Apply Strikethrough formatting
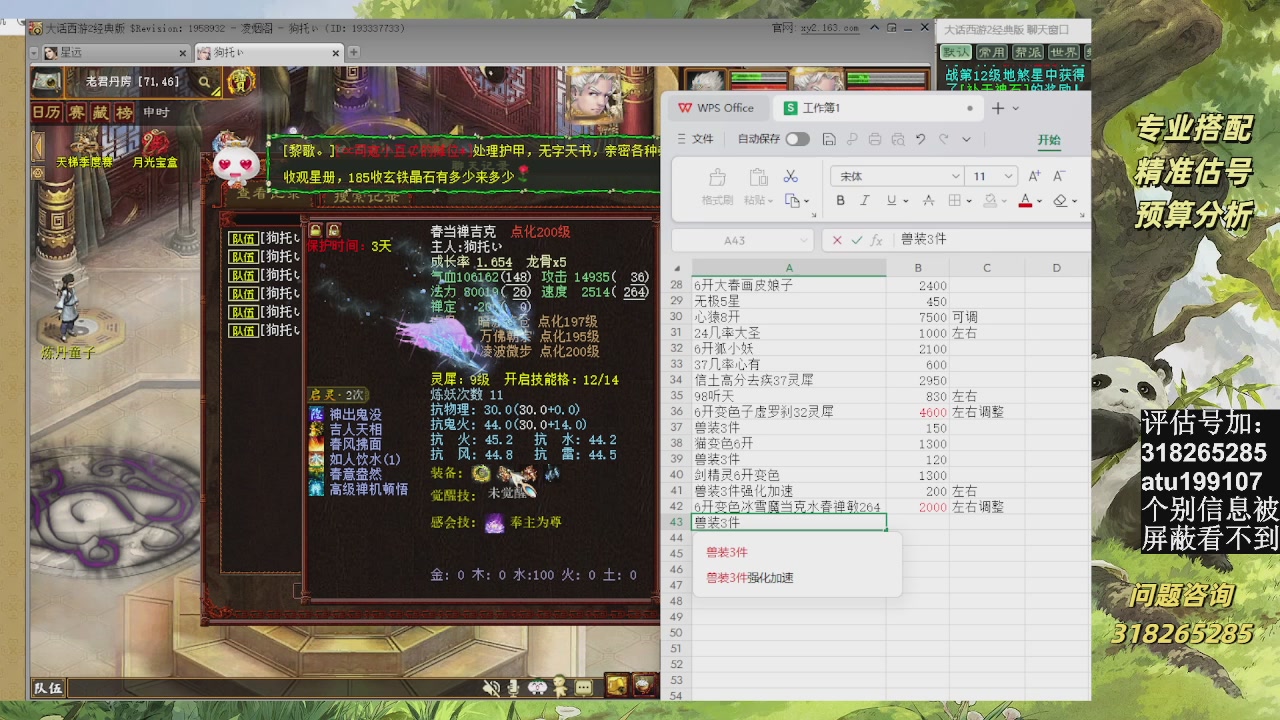Screen dimensions: 1280x720 (928, 201)
